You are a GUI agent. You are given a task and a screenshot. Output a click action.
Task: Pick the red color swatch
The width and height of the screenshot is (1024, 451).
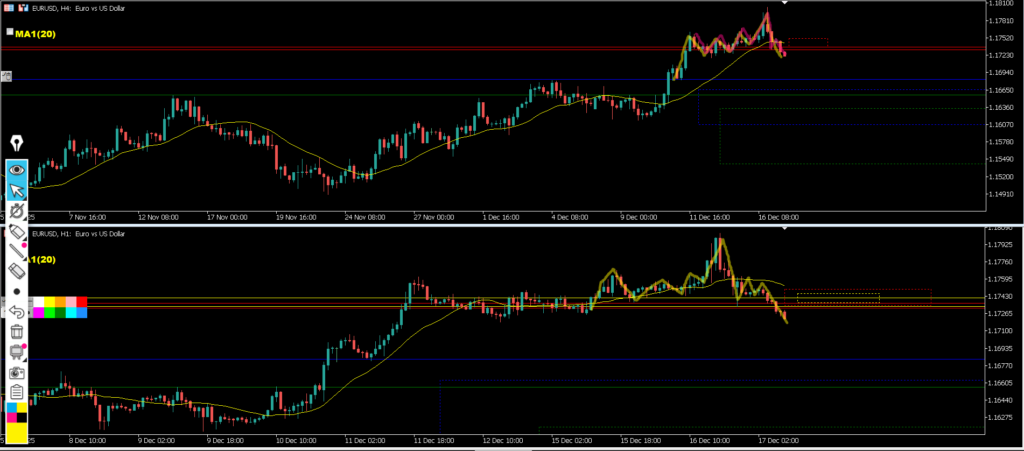[x=82, y=302]
